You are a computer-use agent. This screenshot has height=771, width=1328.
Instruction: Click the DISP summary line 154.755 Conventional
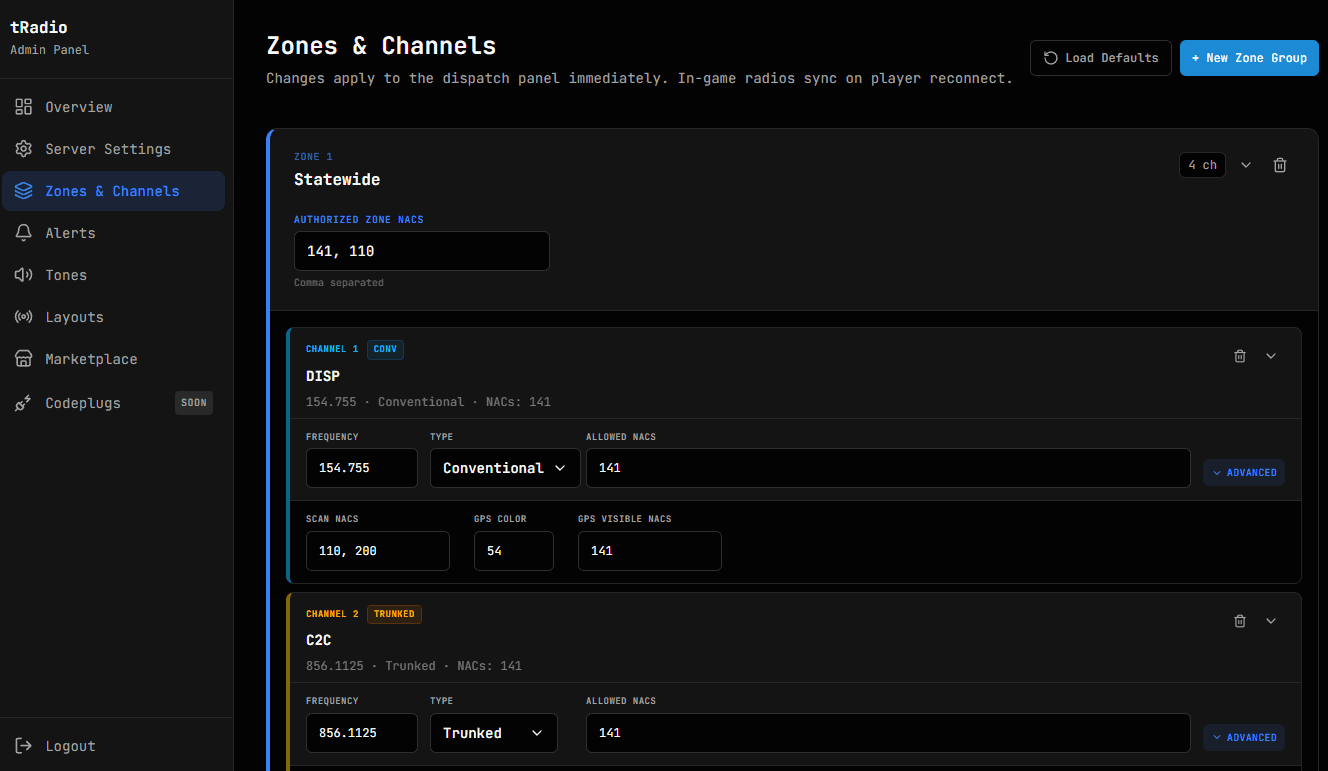428,402
